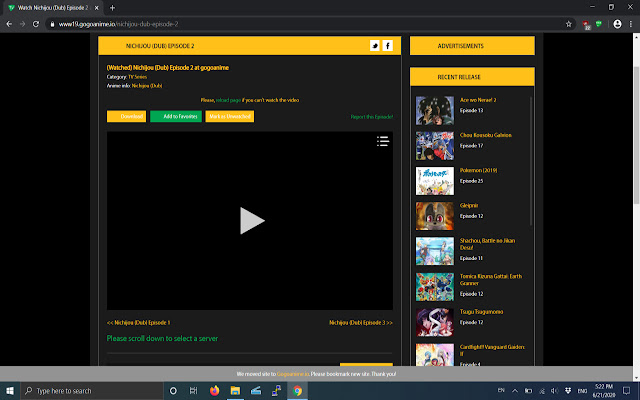
Task: Open Firefox from the taskbar
Action: (214, 390)
